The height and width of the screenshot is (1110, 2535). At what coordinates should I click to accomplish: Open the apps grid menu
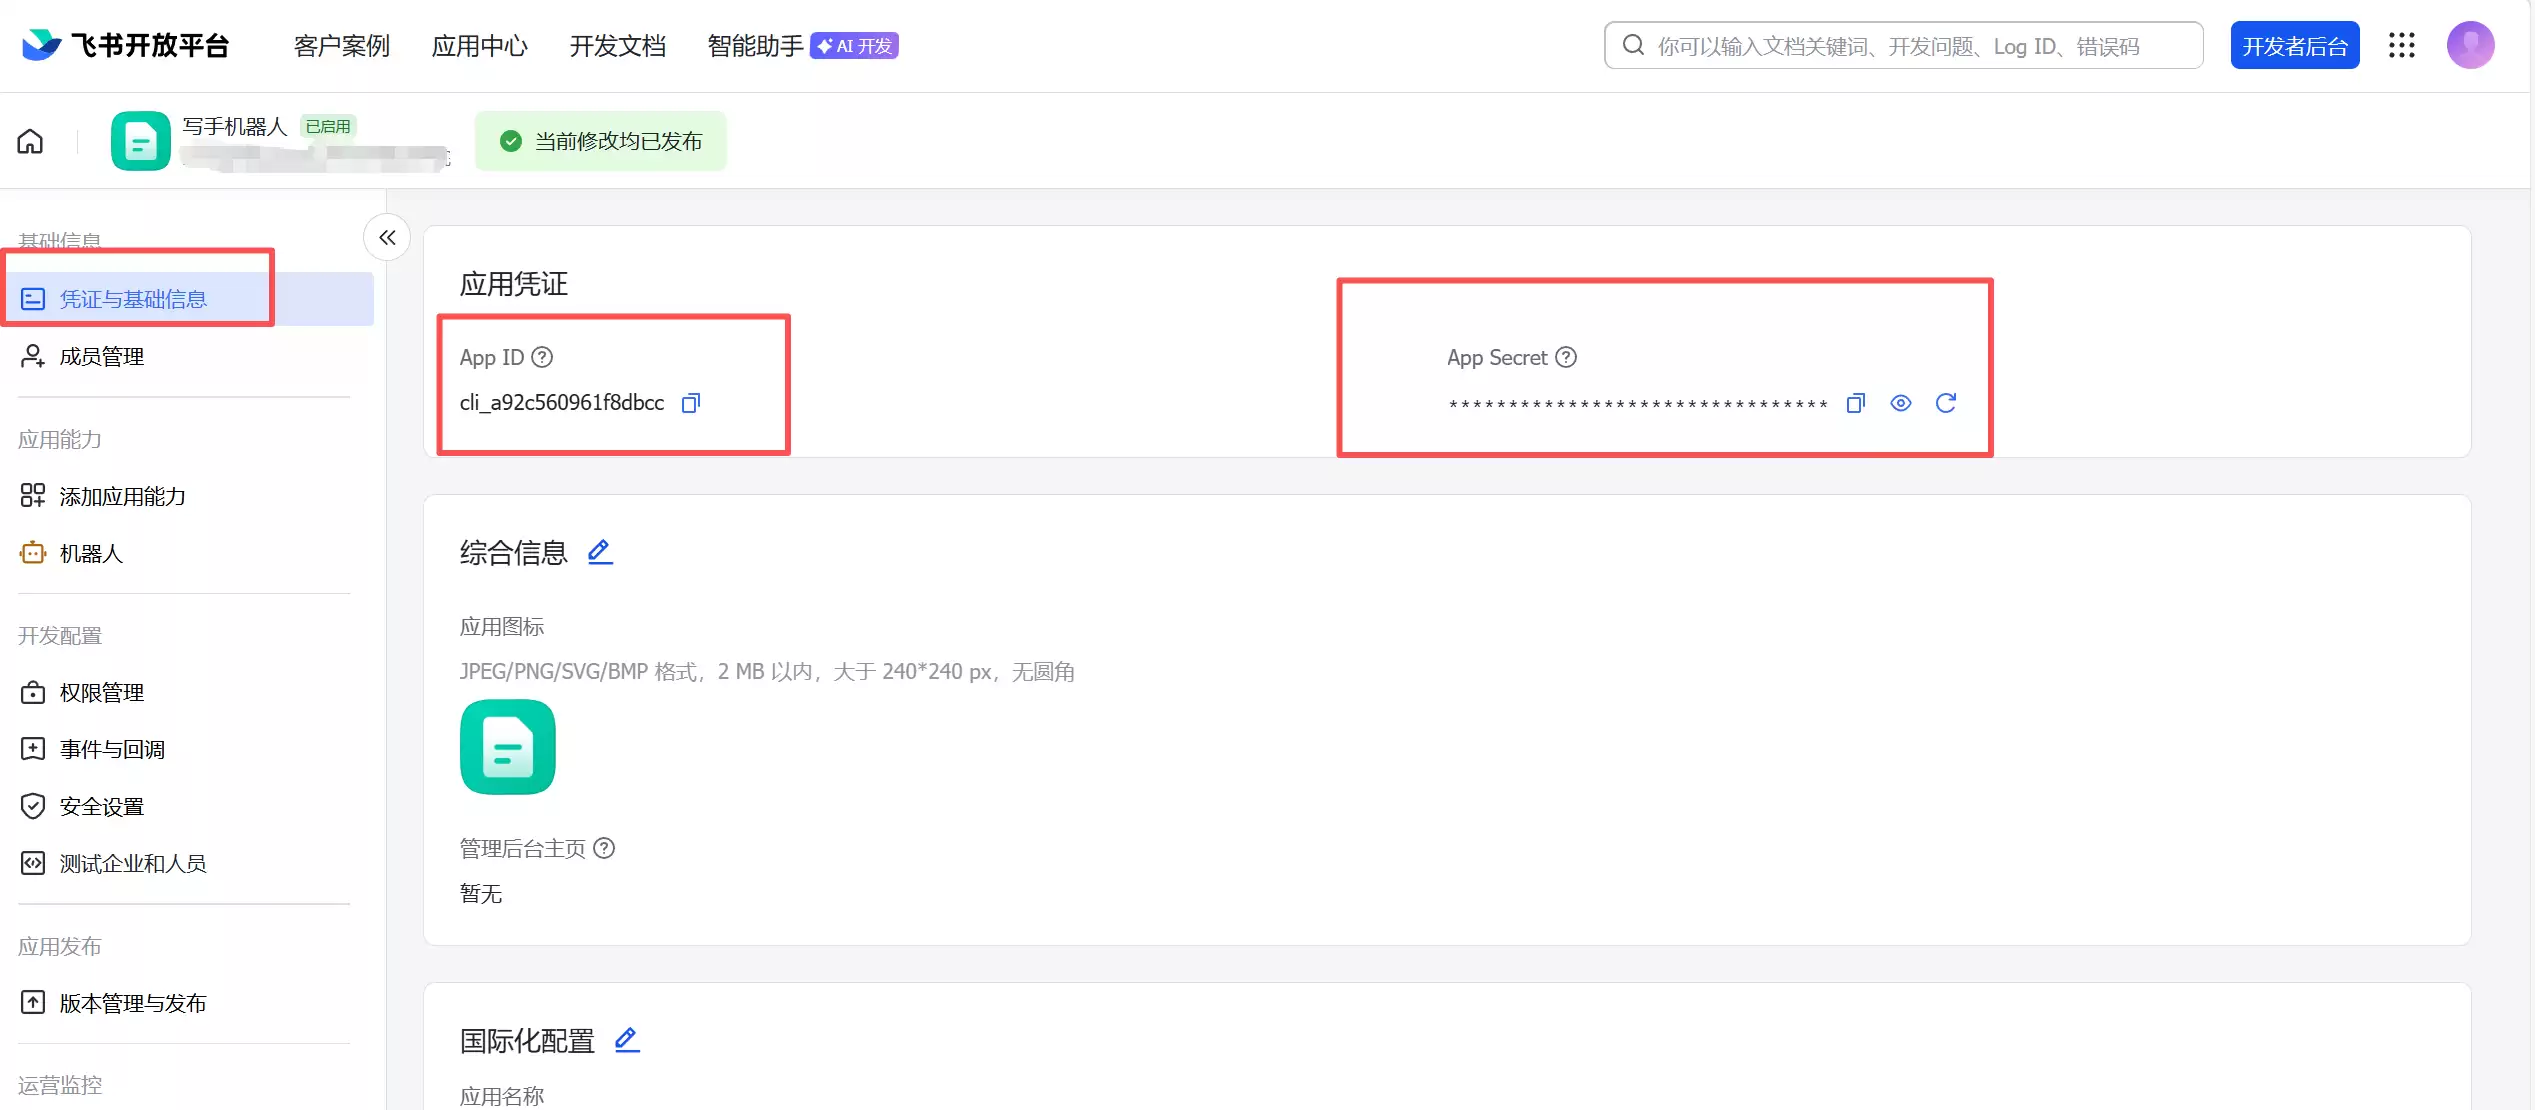coord(2403,45)
